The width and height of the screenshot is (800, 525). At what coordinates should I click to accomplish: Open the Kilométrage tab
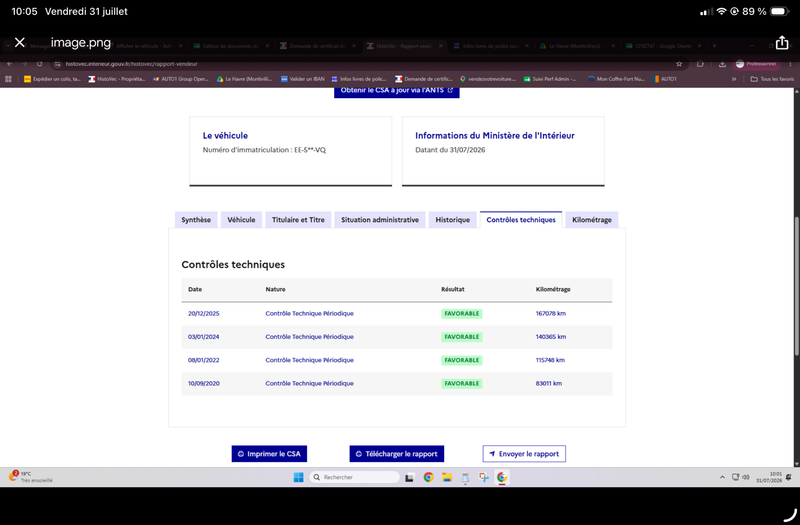(592, 220)
